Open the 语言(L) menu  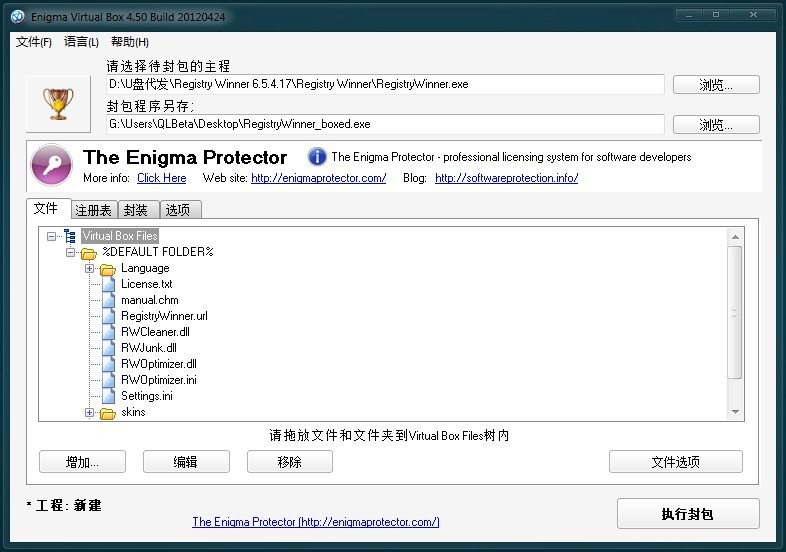[x=81, y=42]
